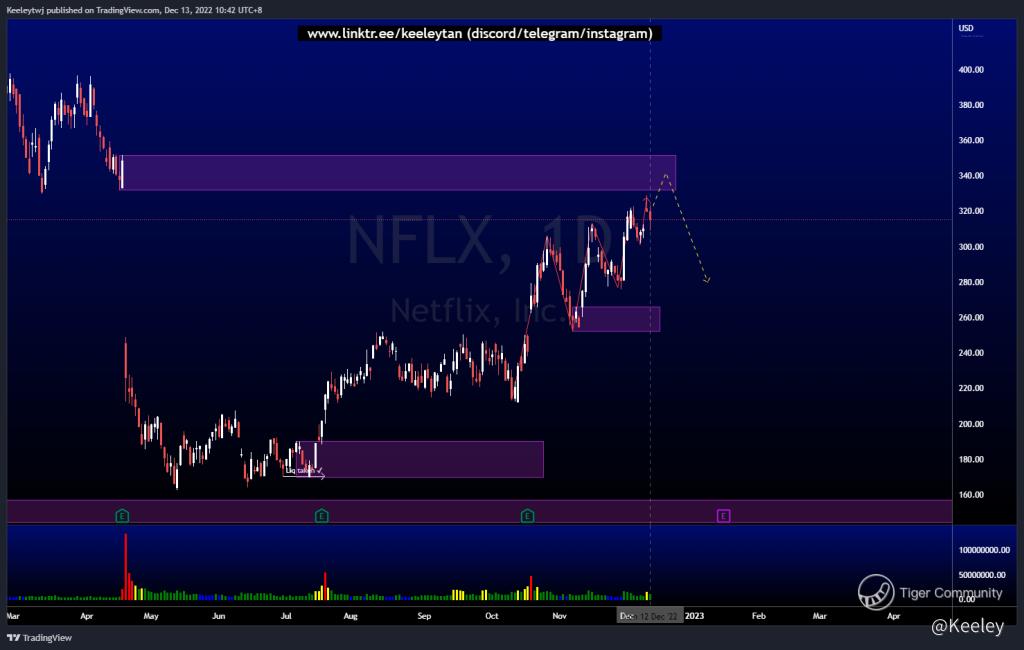
Task: Click the USD currency label on the price axis
Action: tap(966, 28)
